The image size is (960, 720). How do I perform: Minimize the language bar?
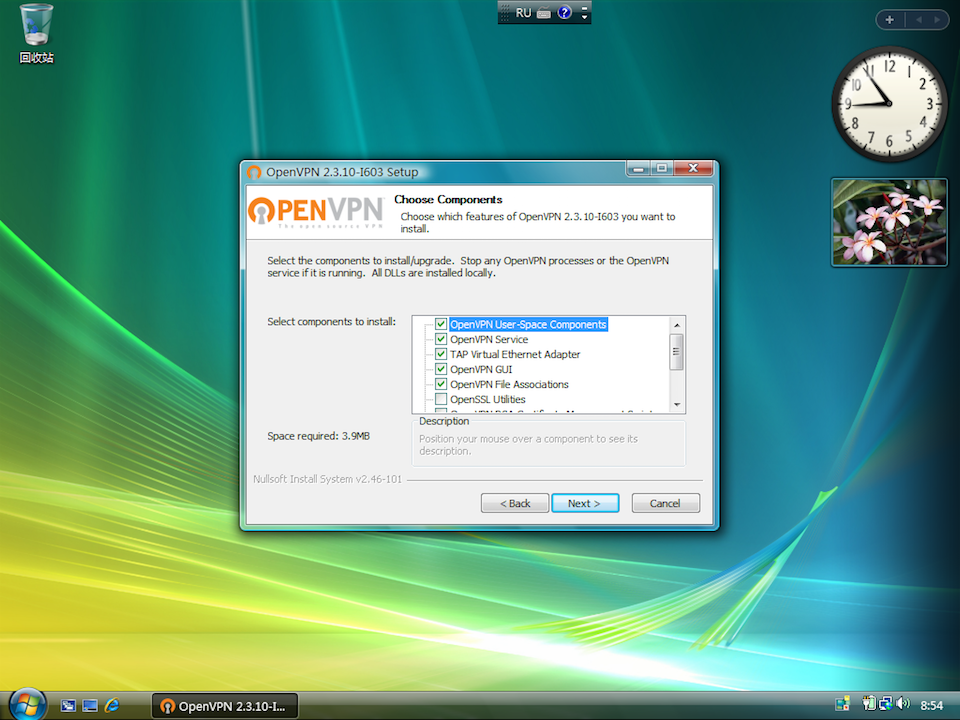[585, 7]
